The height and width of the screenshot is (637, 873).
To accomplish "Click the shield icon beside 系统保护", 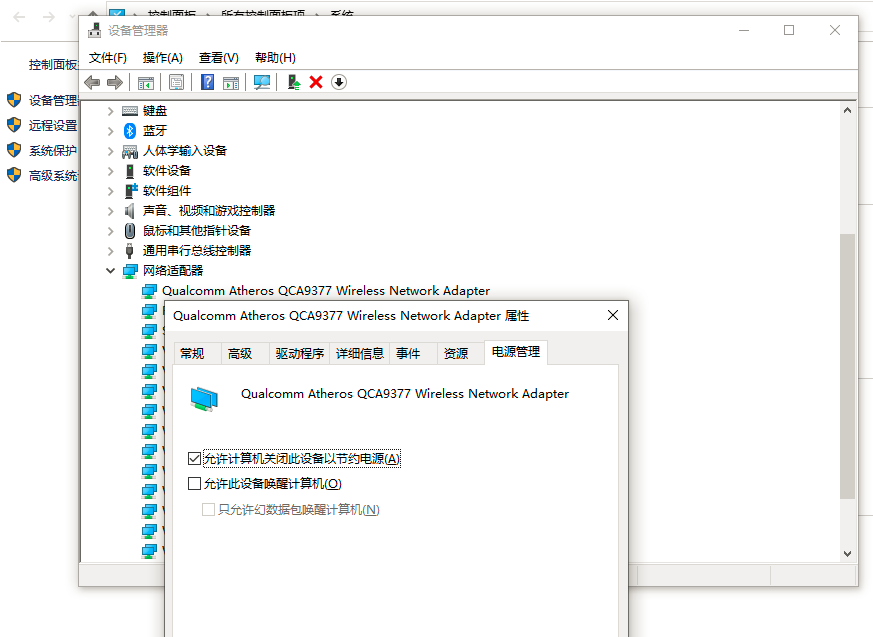I will 14,150.
